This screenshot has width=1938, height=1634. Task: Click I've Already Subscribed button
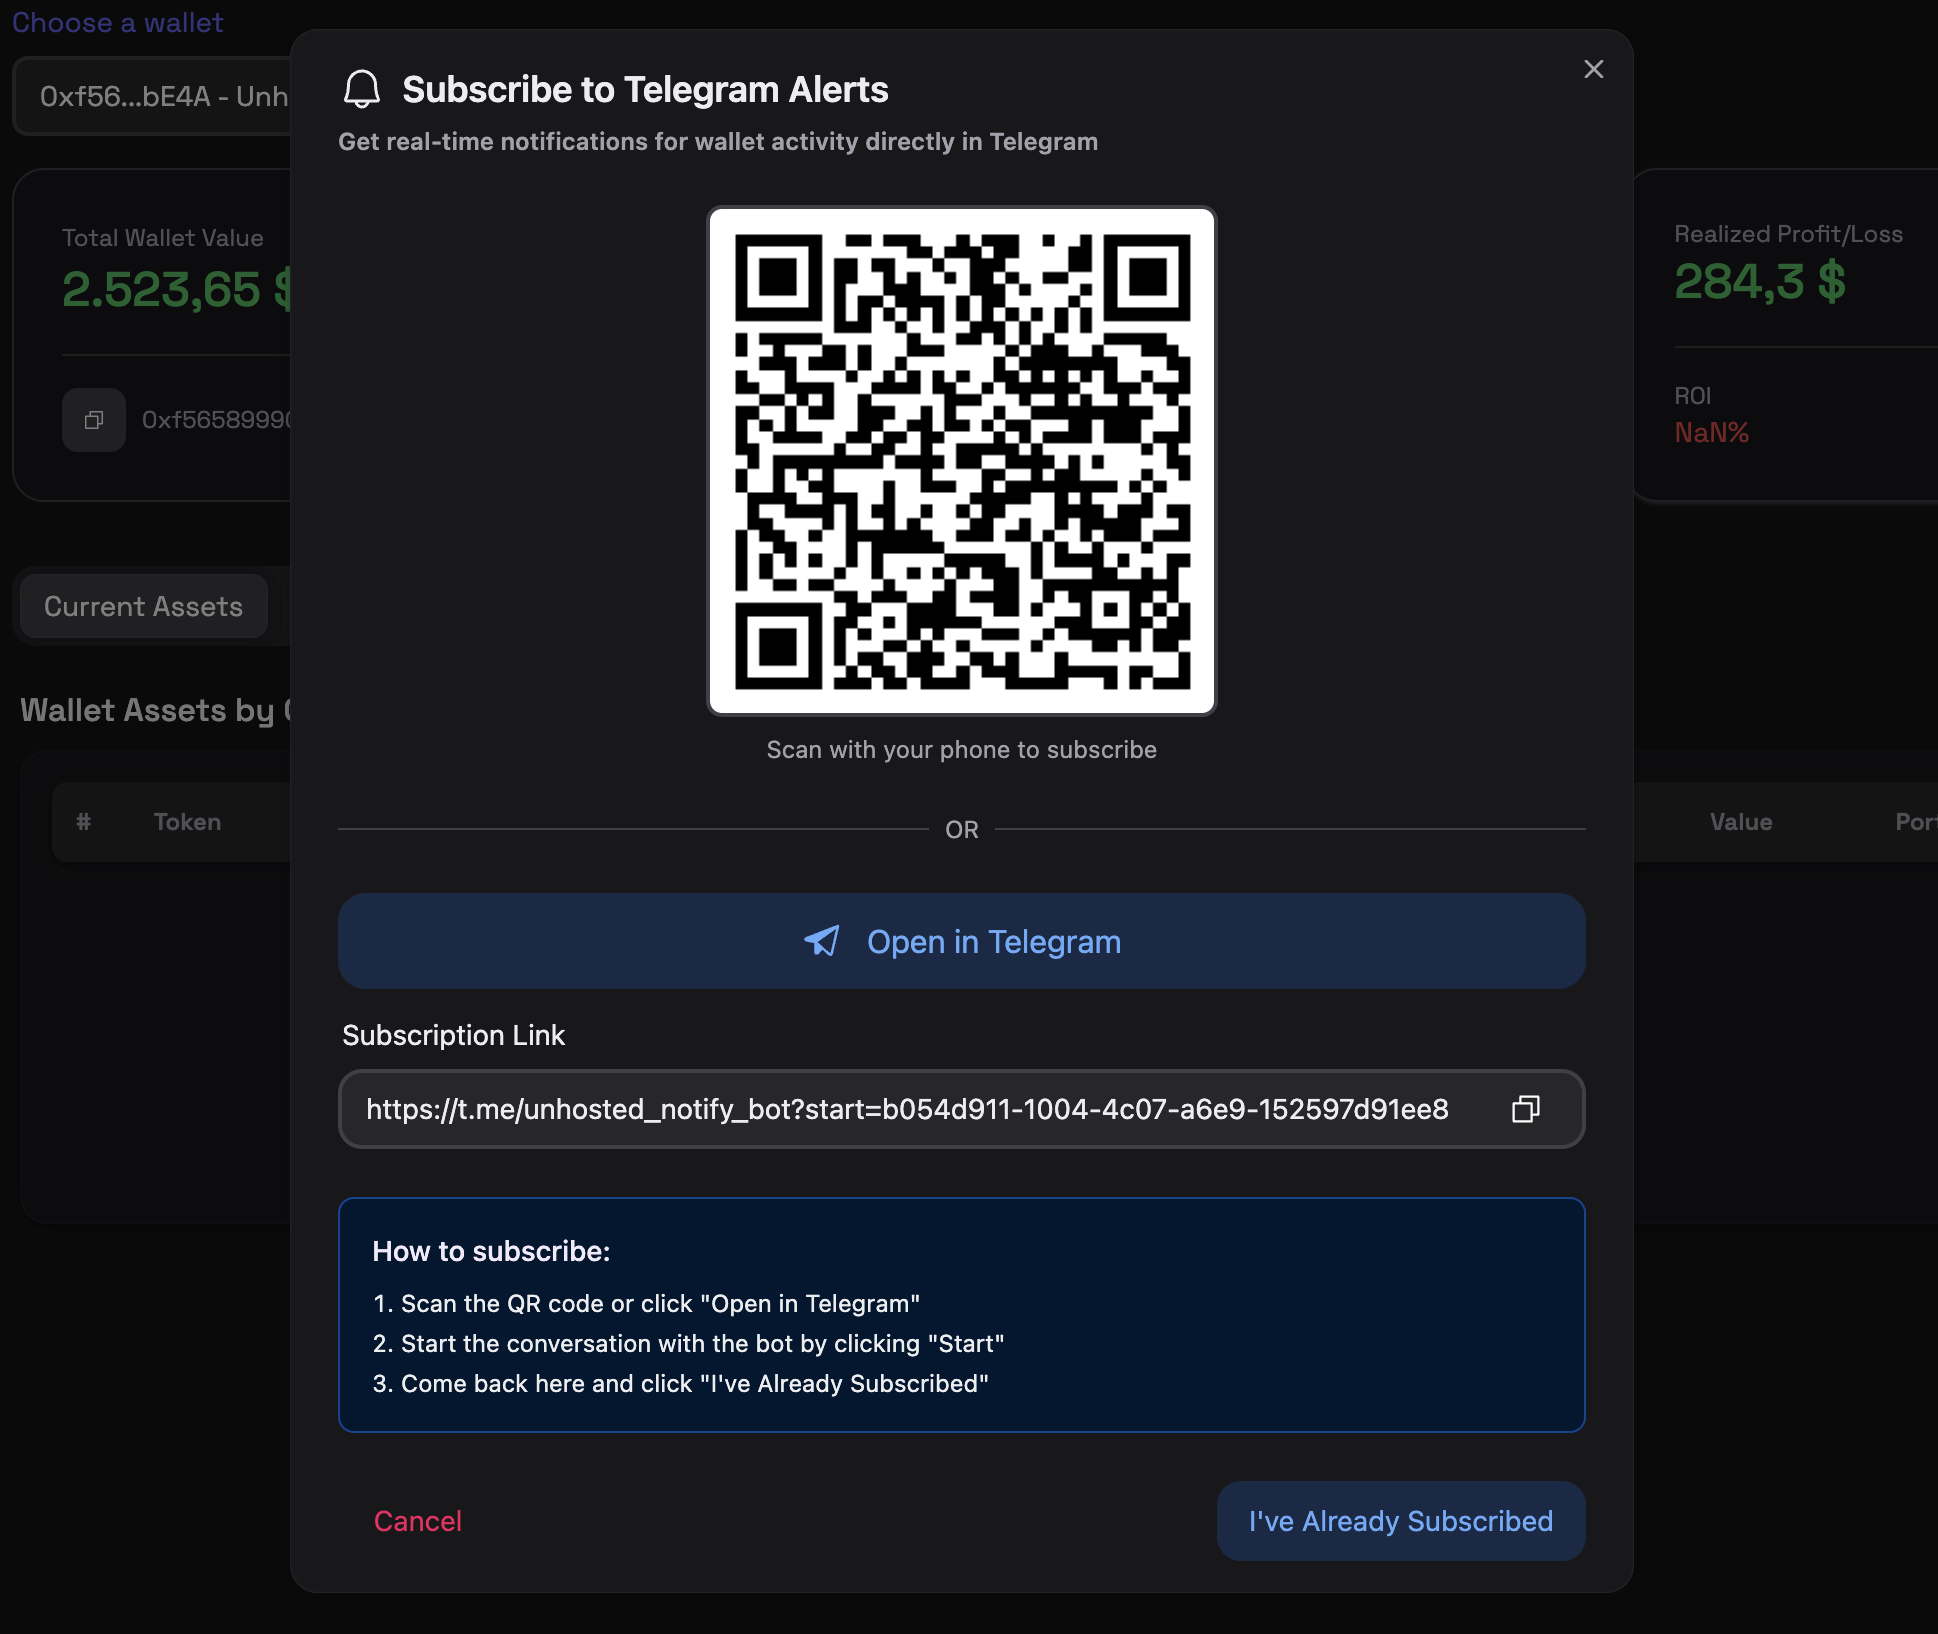coord(1400,1521)
